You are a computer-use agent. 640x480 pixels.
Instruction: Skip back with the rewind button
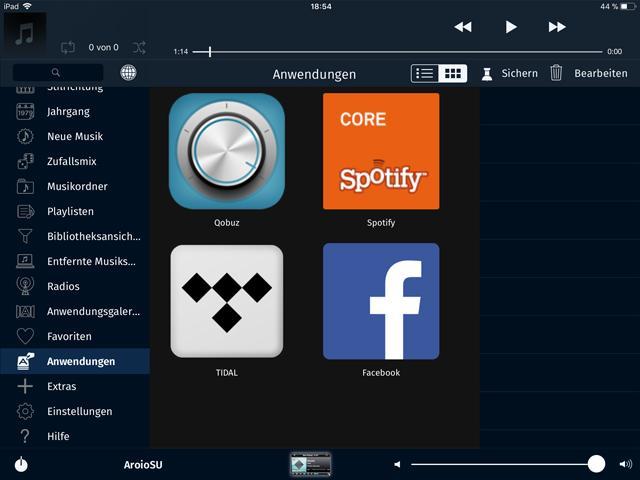[x=463, y=27]
